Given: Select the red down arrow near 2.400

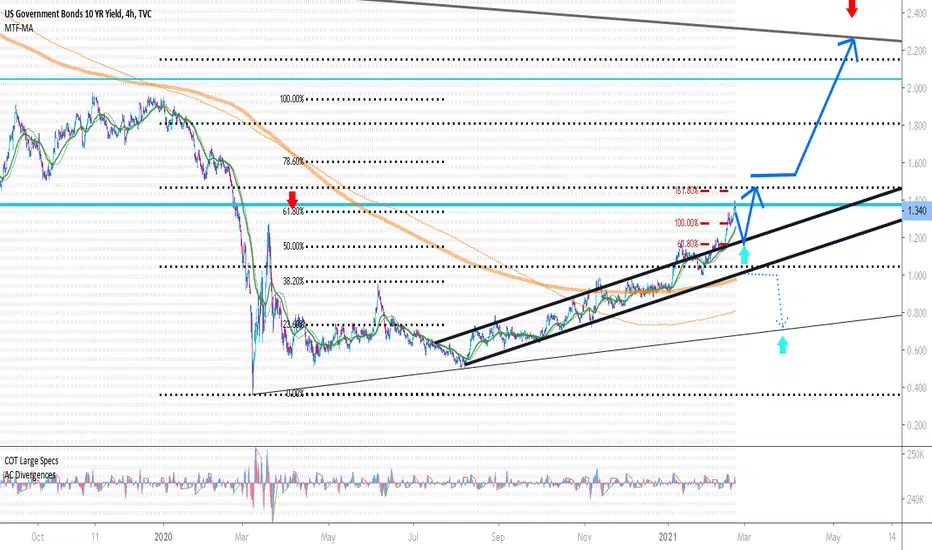Looking at the screenshot, I should (x=852, y=8).
